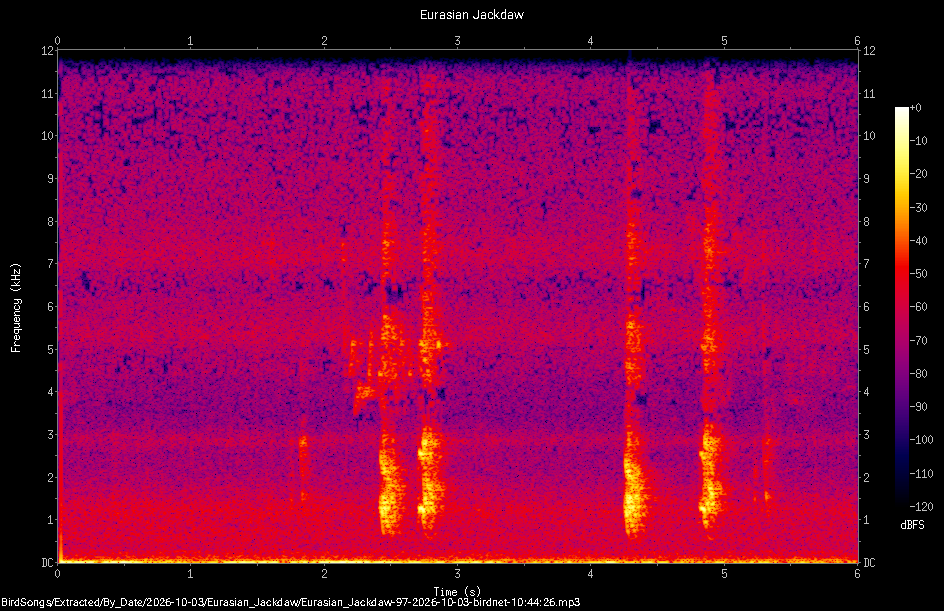Click '3' on the left frequency axis
The width and height of the screenshot is (944, 611).
tap(50, 435)
